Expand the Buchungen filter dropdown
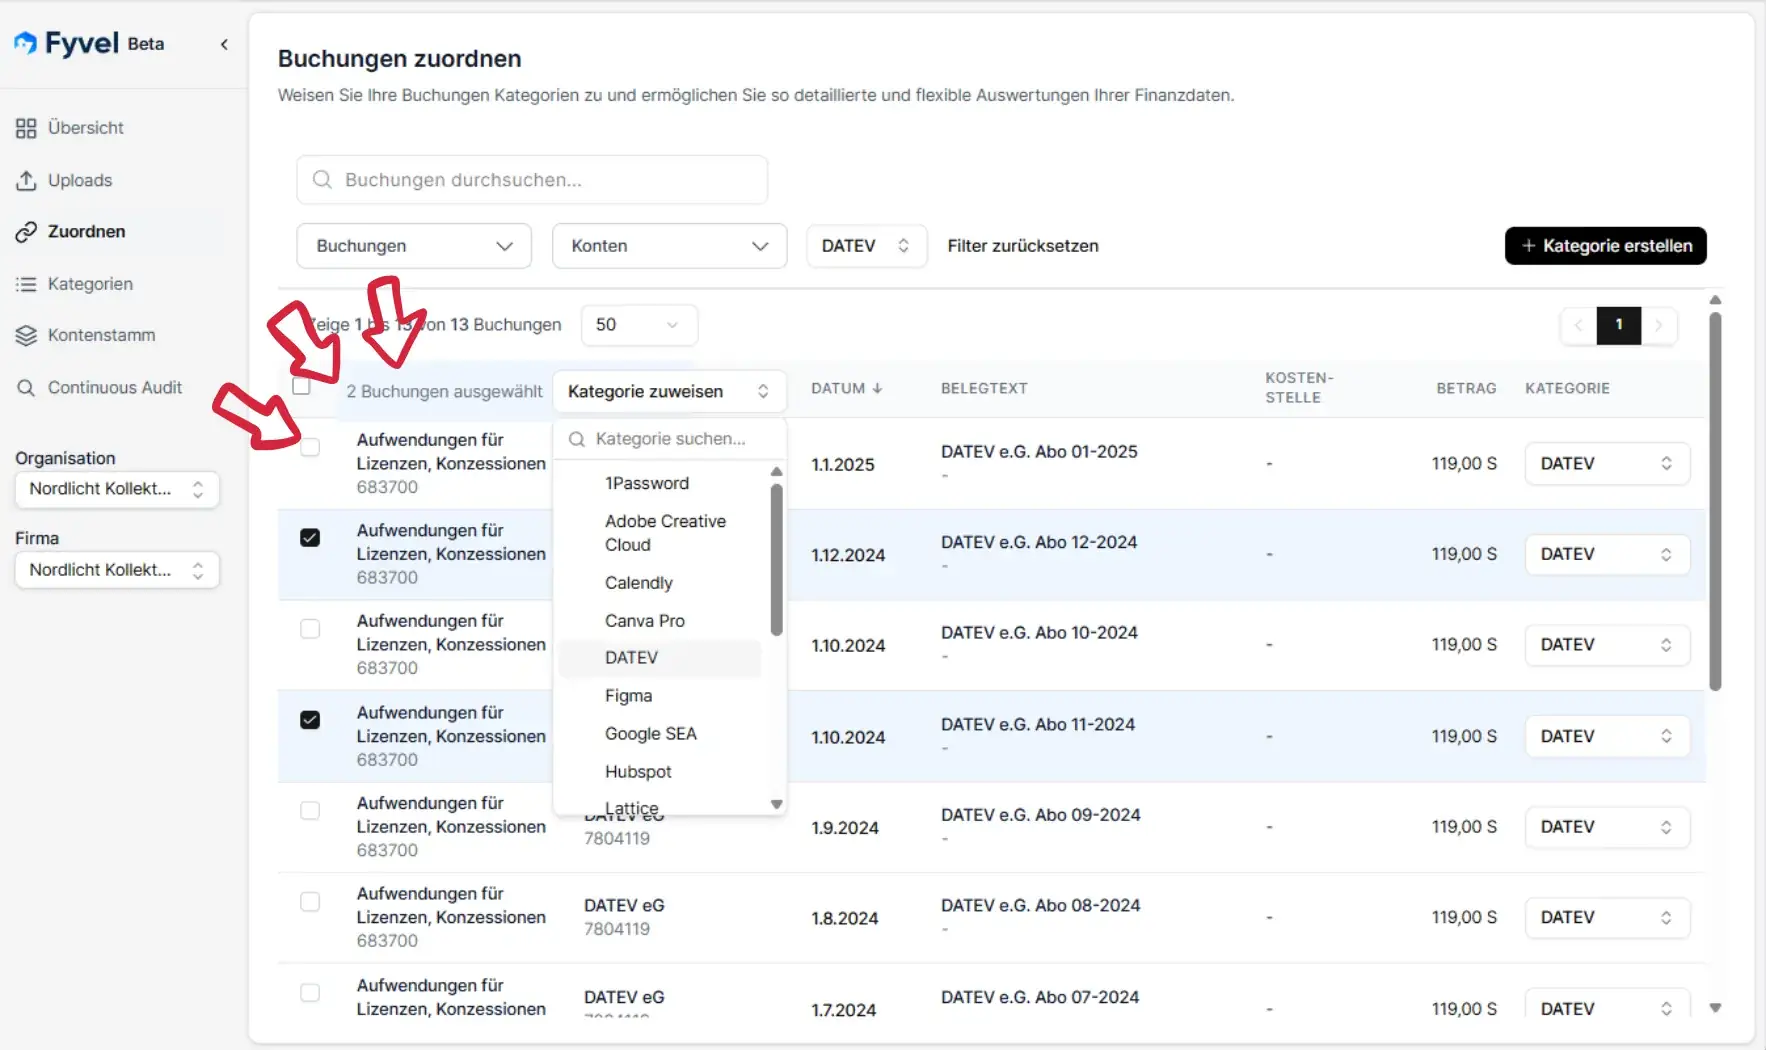Viewport: 1766px width, 1050px height. [414, 246]
